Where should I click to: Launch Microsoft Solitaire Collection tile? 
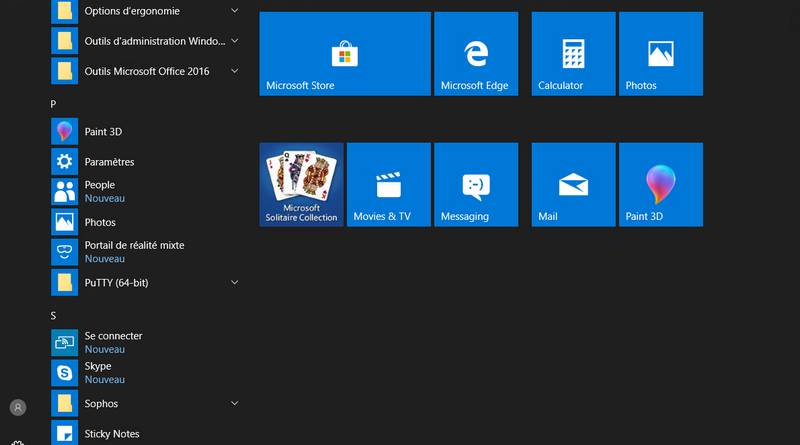[301, 184]
